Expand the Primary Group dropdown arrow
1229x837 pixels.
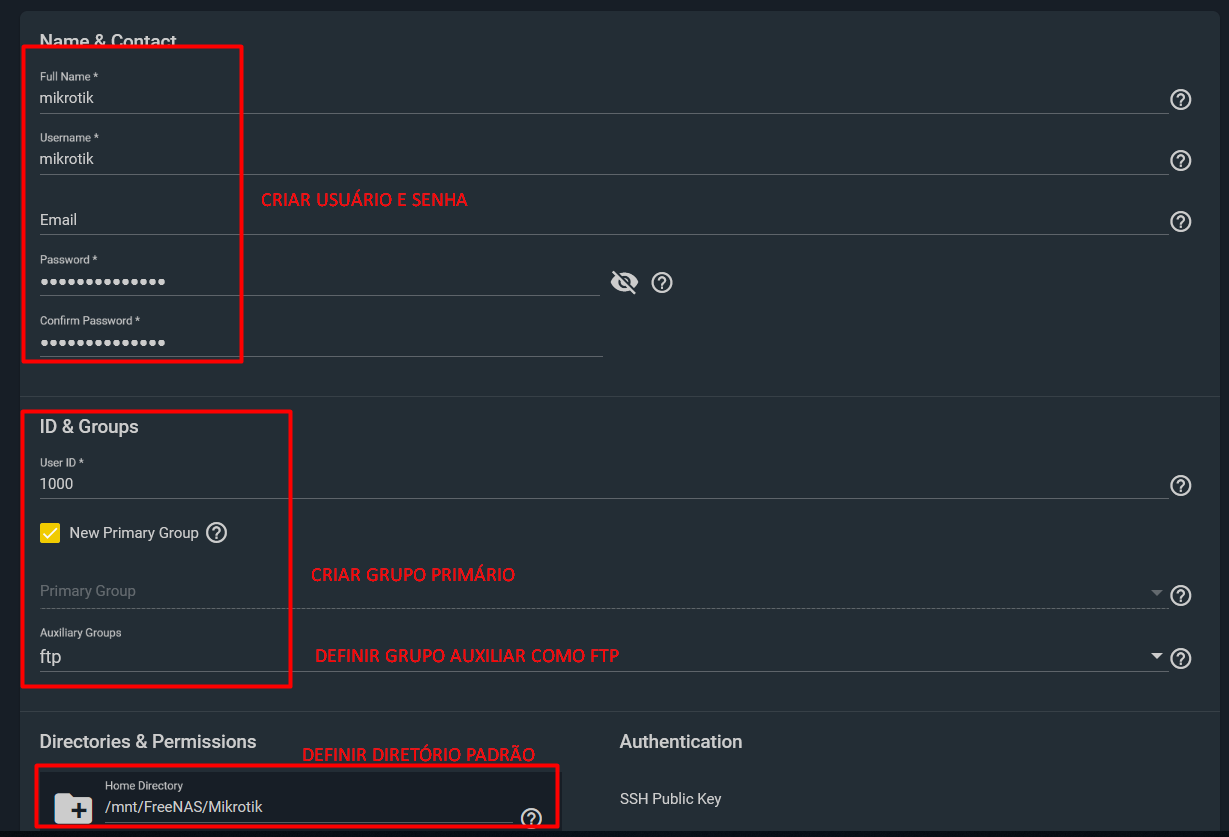point(1157,592)
